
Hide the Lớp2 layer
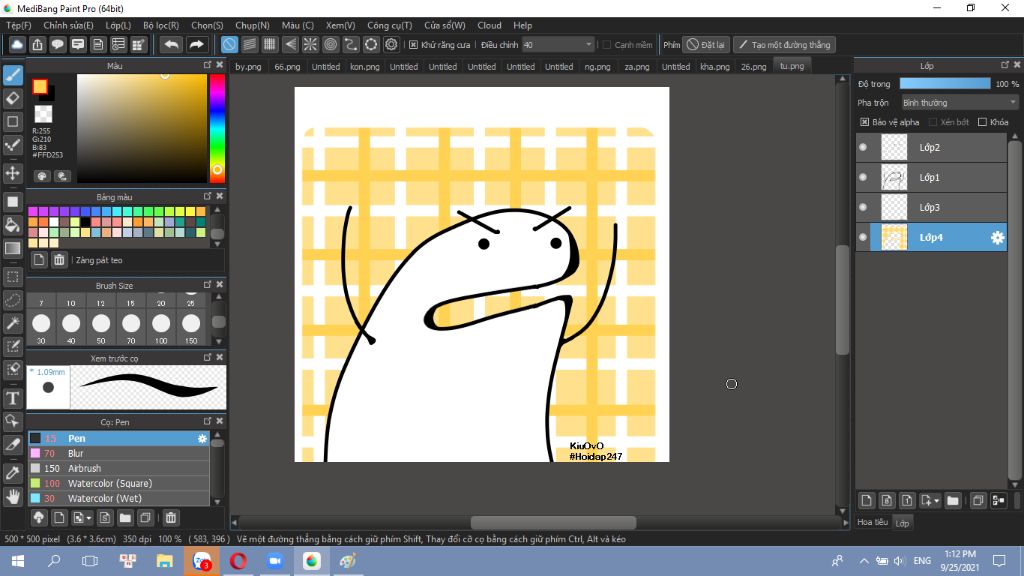(x=863, y=148)
